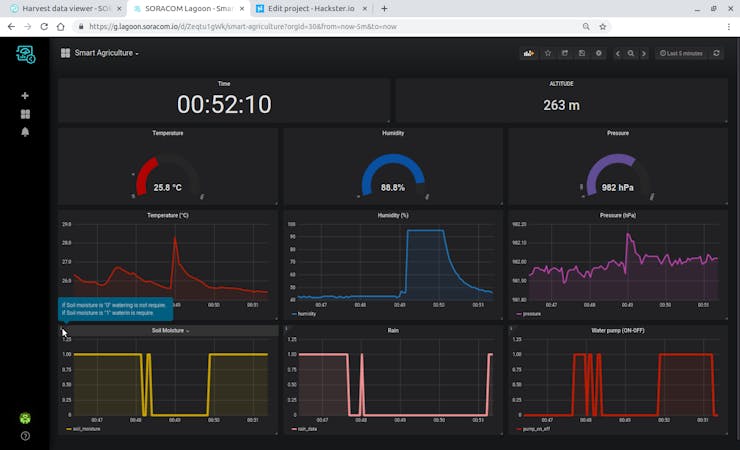The image size is (740, 450).
Task: Star the Smart Agriculture dashboard
Action: tap(548, 53)
